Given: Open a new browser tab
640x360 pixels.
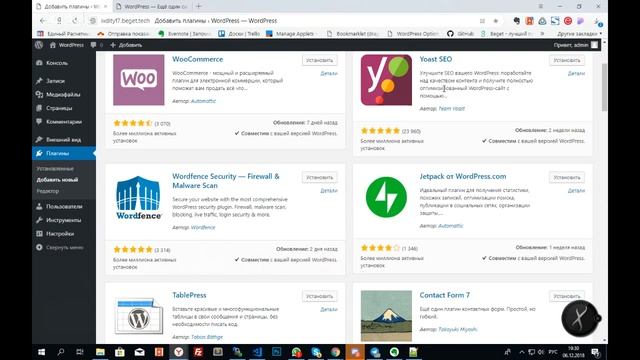Looking at the screenshot, I should [199, 7].
